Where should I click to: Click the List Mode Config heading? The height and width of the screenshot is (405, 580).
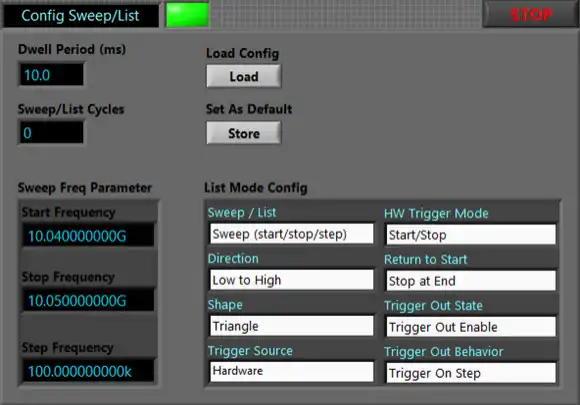(x=256, y=188)
